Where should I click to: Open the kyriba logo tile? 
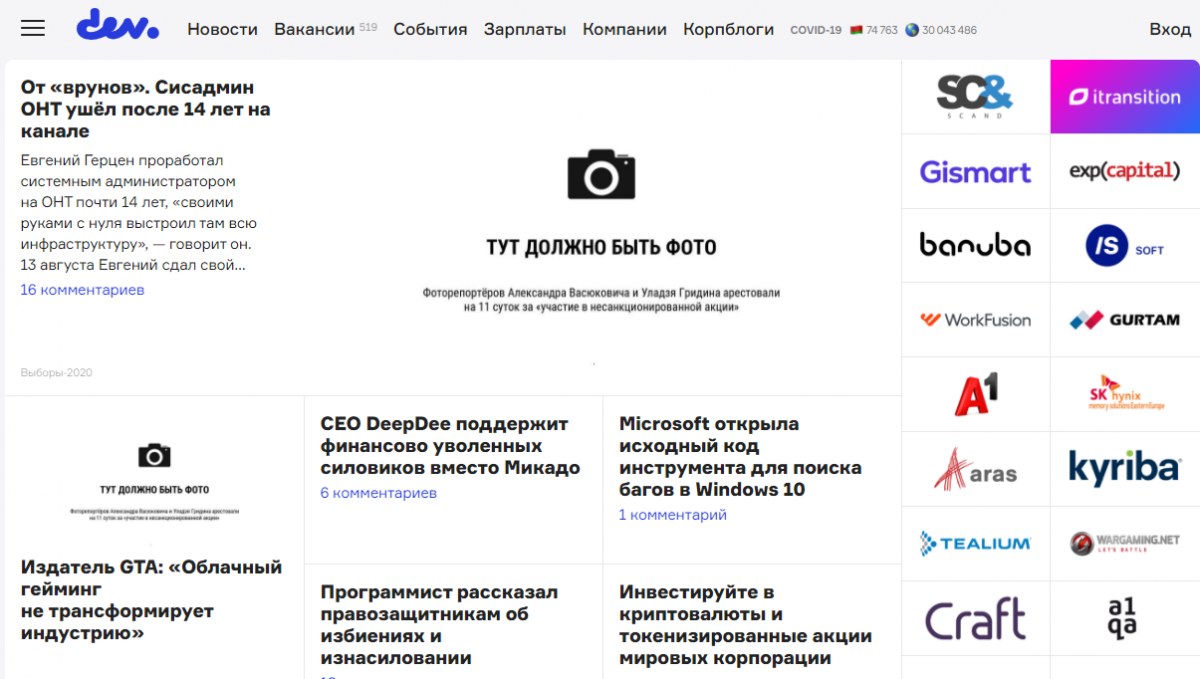(x=1125, y=468)
